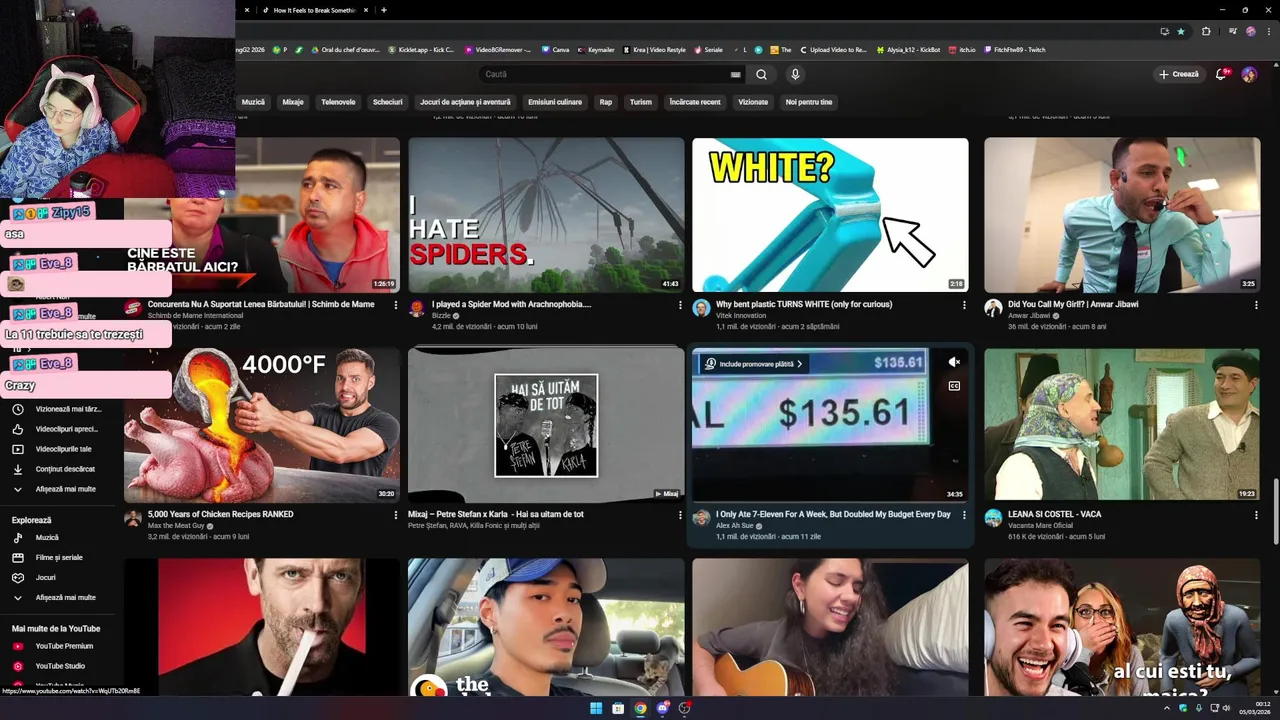Open Hai sa uitam de tot mix thumbnail
The width and height of the screenshot is (1280, 720).
pyautogui.click(x=546, y=425)
